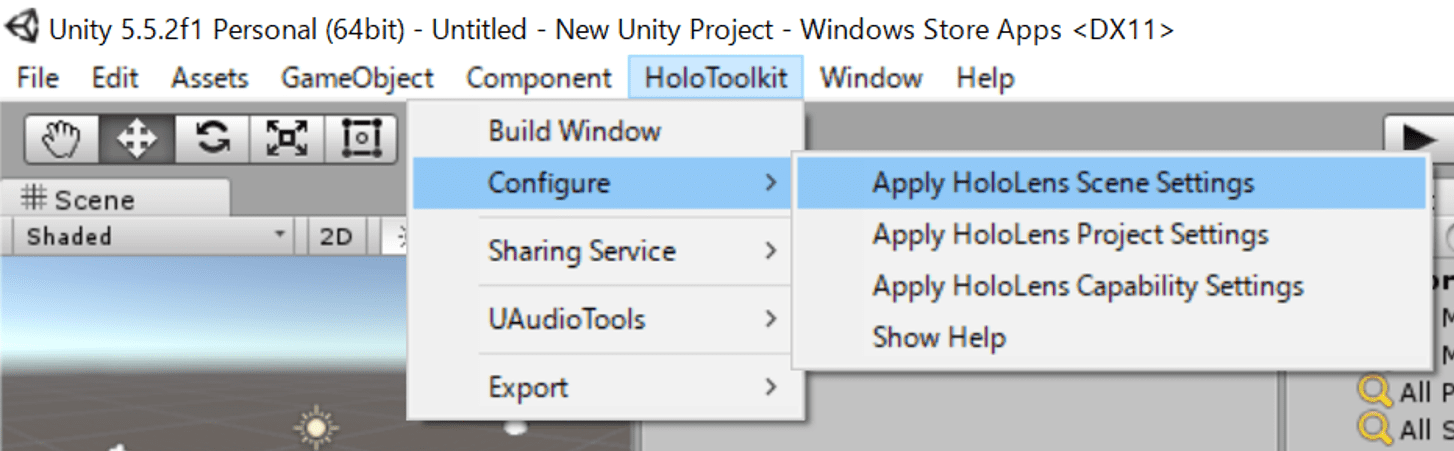Click the sun light gizmo in scene
Screen dimensions: 1454x451
316,428
